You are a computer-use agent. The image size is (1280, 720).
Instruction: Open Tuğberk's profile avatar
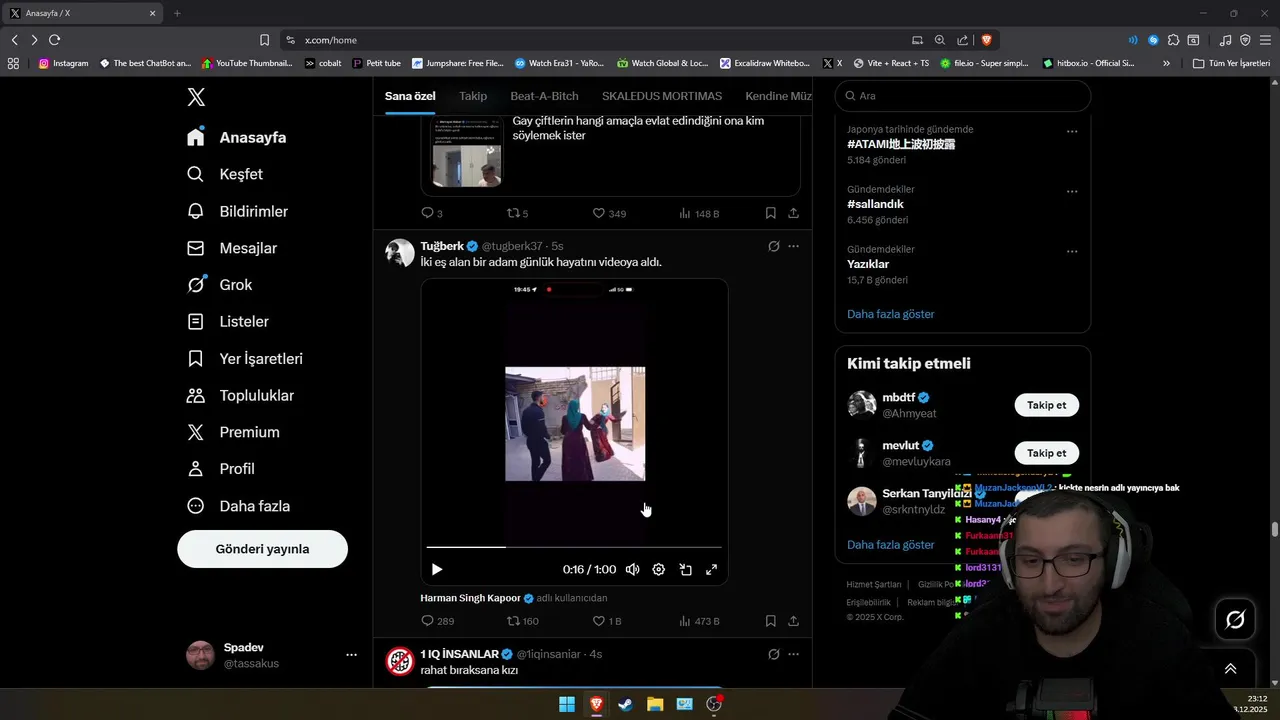click(x=400, y=253)
